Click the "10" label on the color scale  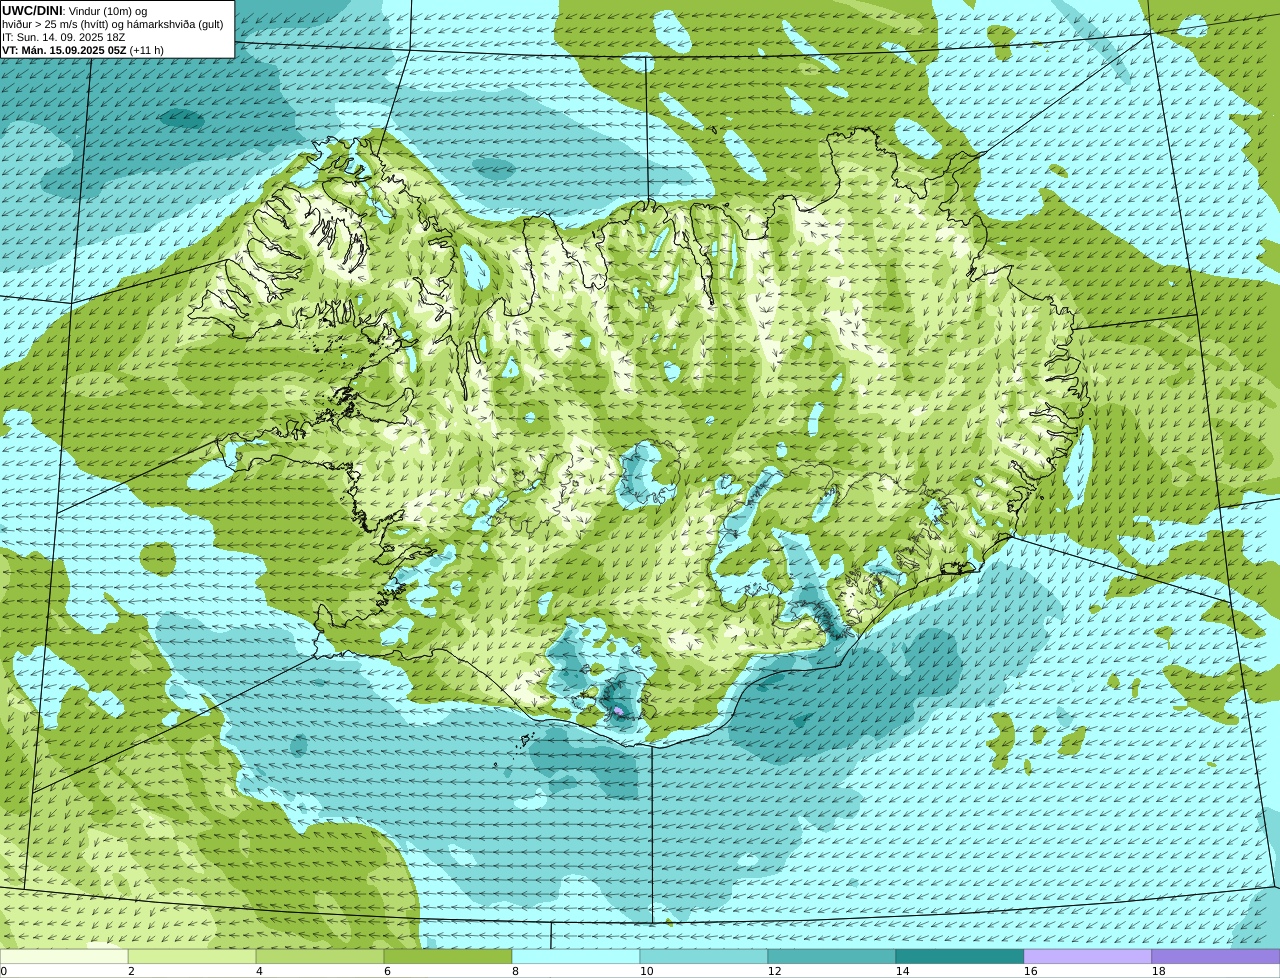(x=646, y=971)
